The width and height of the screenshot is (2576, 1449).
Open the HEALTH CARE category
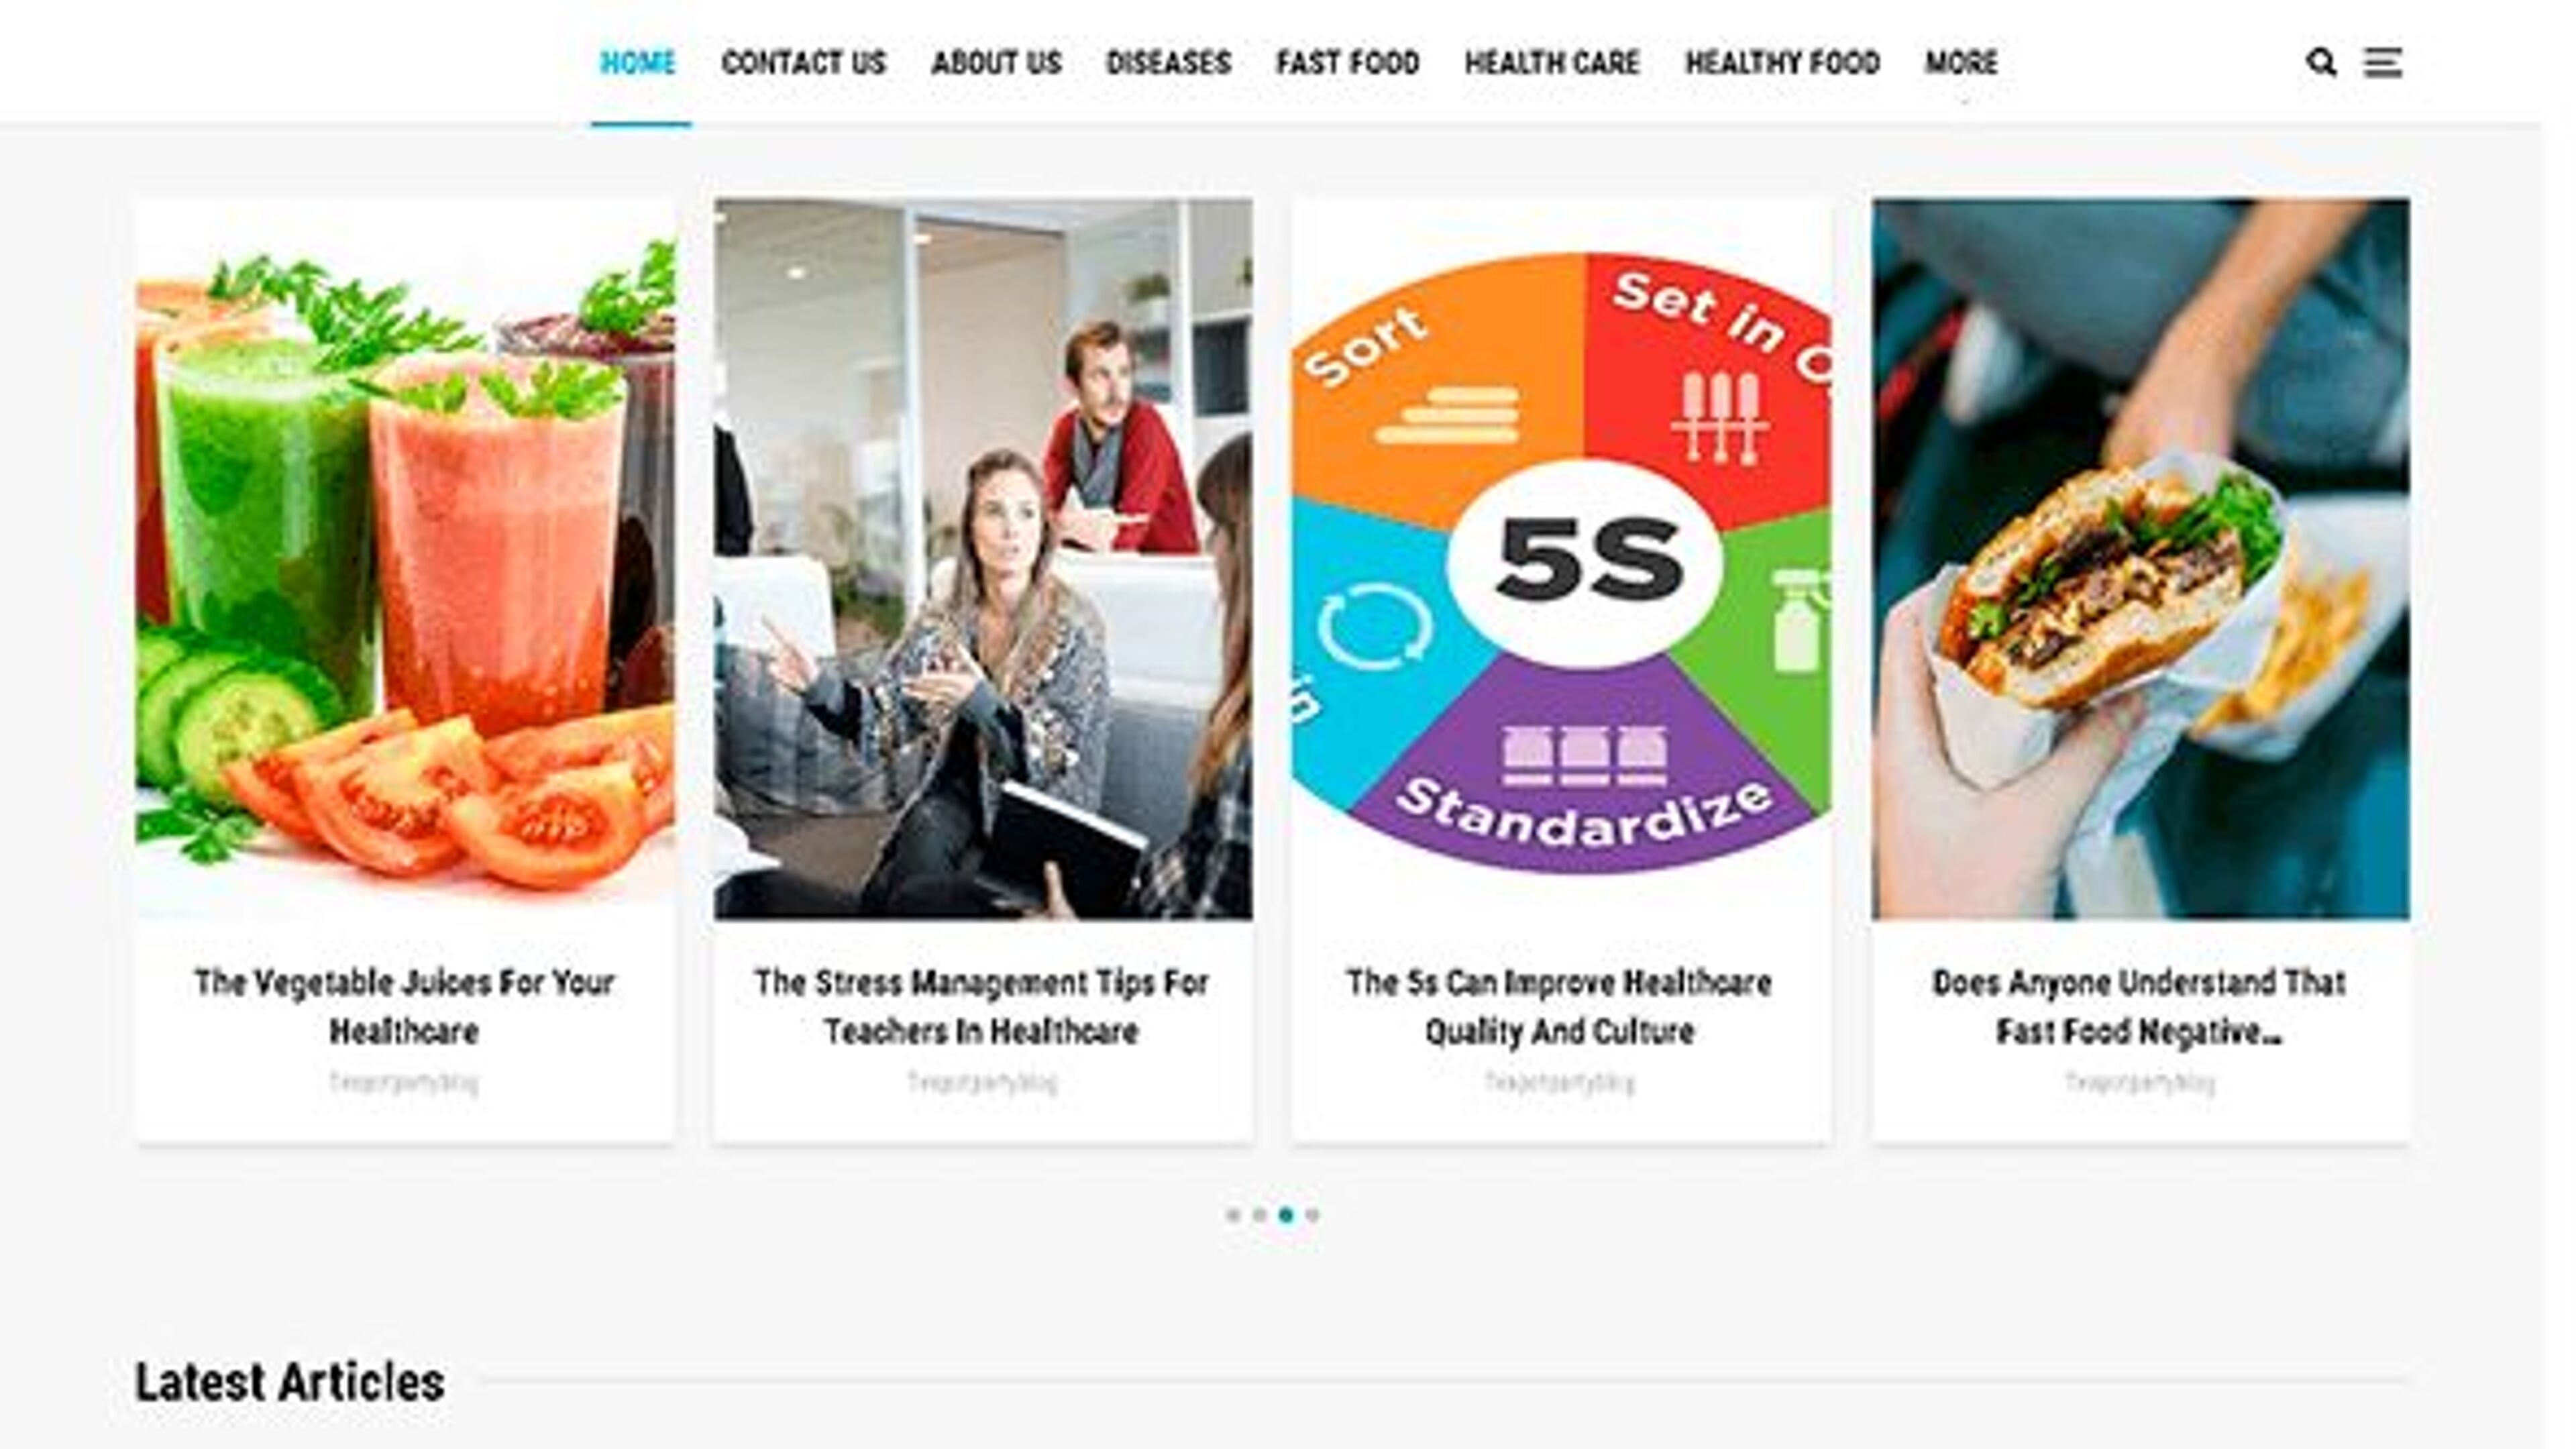[1552, 63]
